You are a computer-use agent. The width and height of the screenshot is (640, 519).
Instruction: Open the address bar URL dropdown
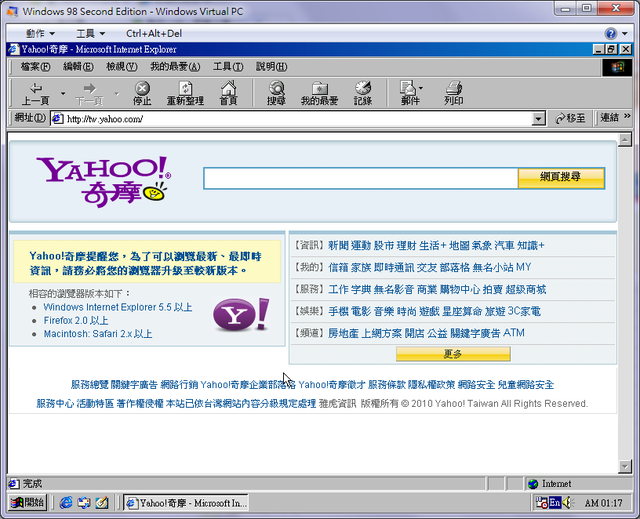[538, 119]
